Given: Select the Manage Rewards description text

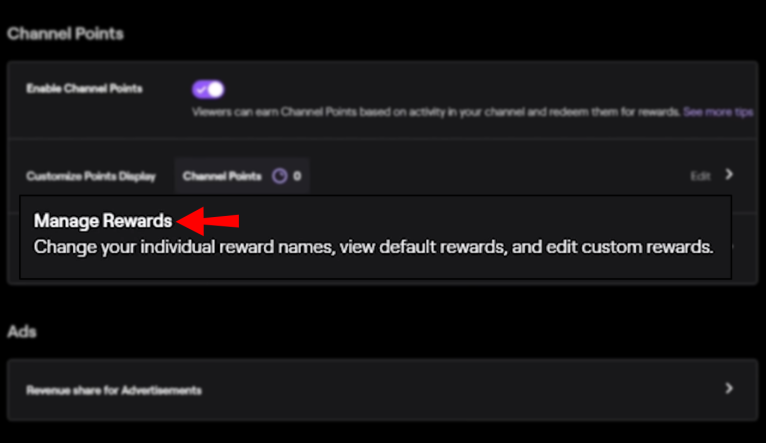Looking at the screenshot, I should [373, 247].
